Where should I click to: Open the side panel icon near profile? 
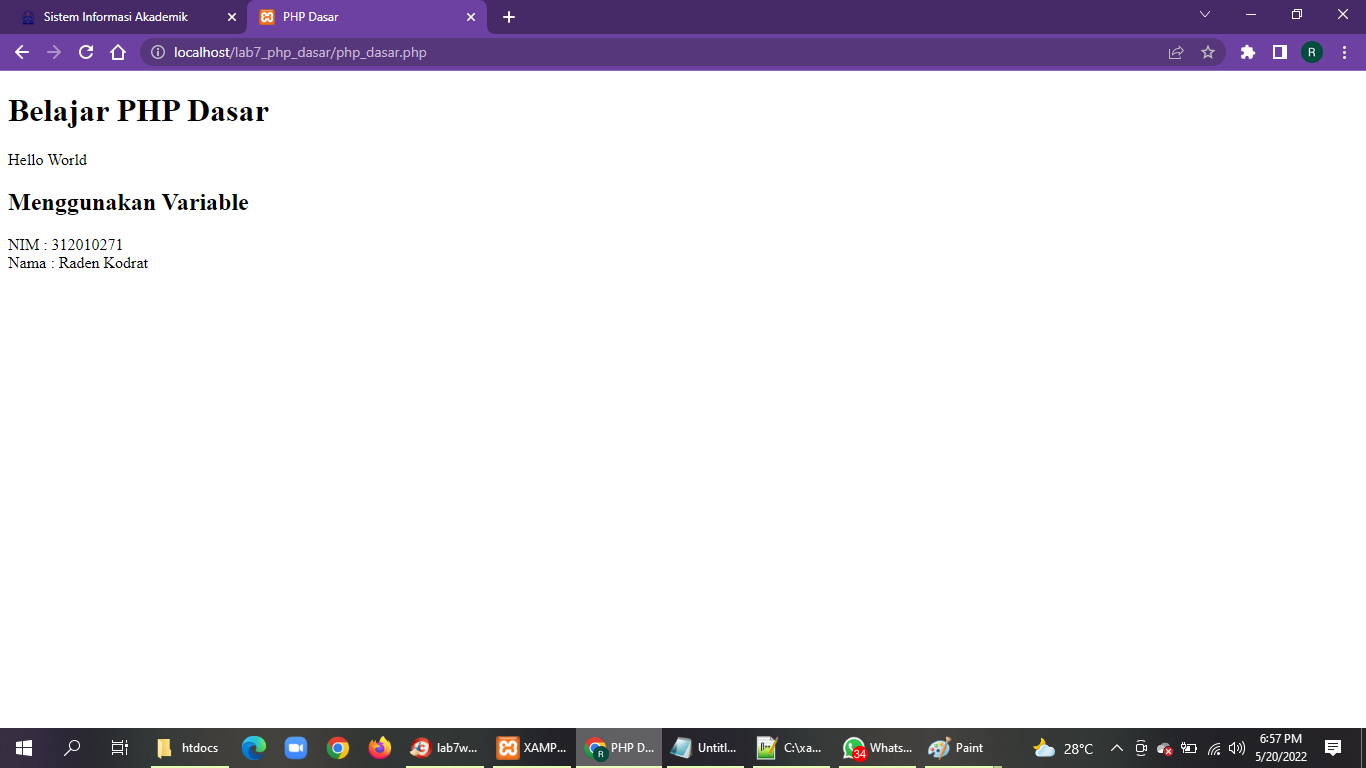coord(1280,52)
